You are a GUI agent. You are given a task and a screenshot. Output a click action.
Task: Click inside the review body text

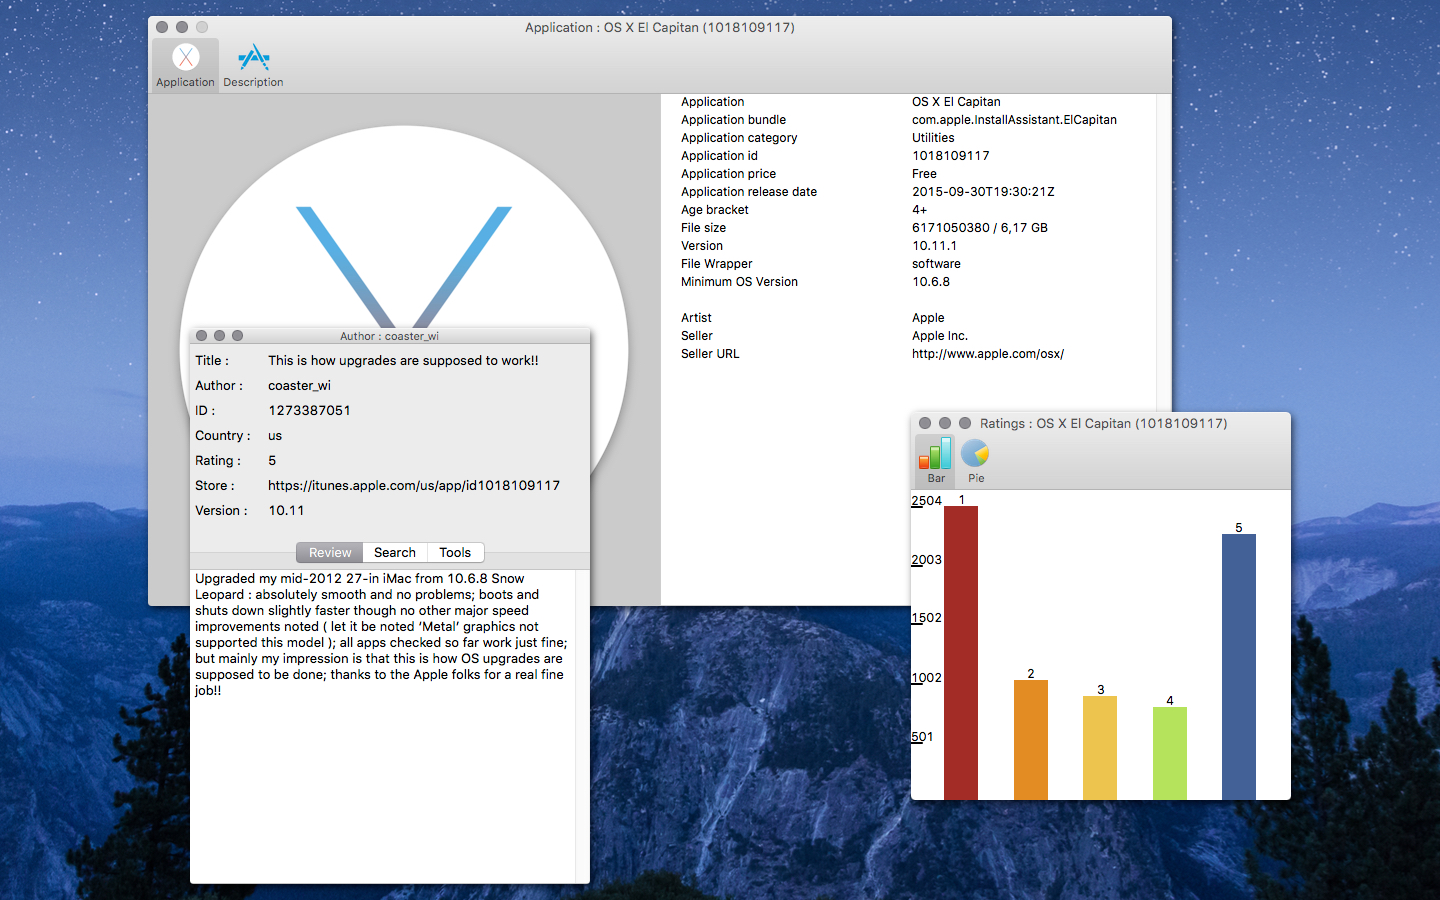pyautogui.click(x=381, y=634)
